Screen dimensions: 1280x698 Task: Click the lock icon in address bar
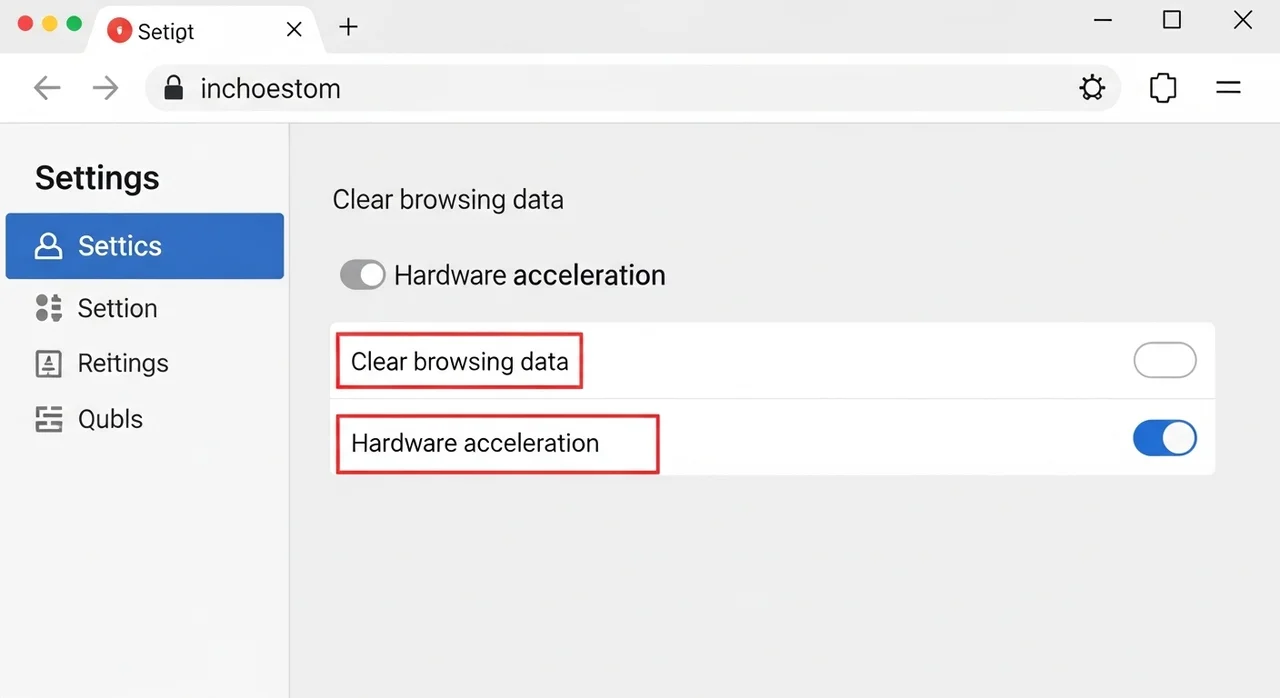(x=174, y=88)
